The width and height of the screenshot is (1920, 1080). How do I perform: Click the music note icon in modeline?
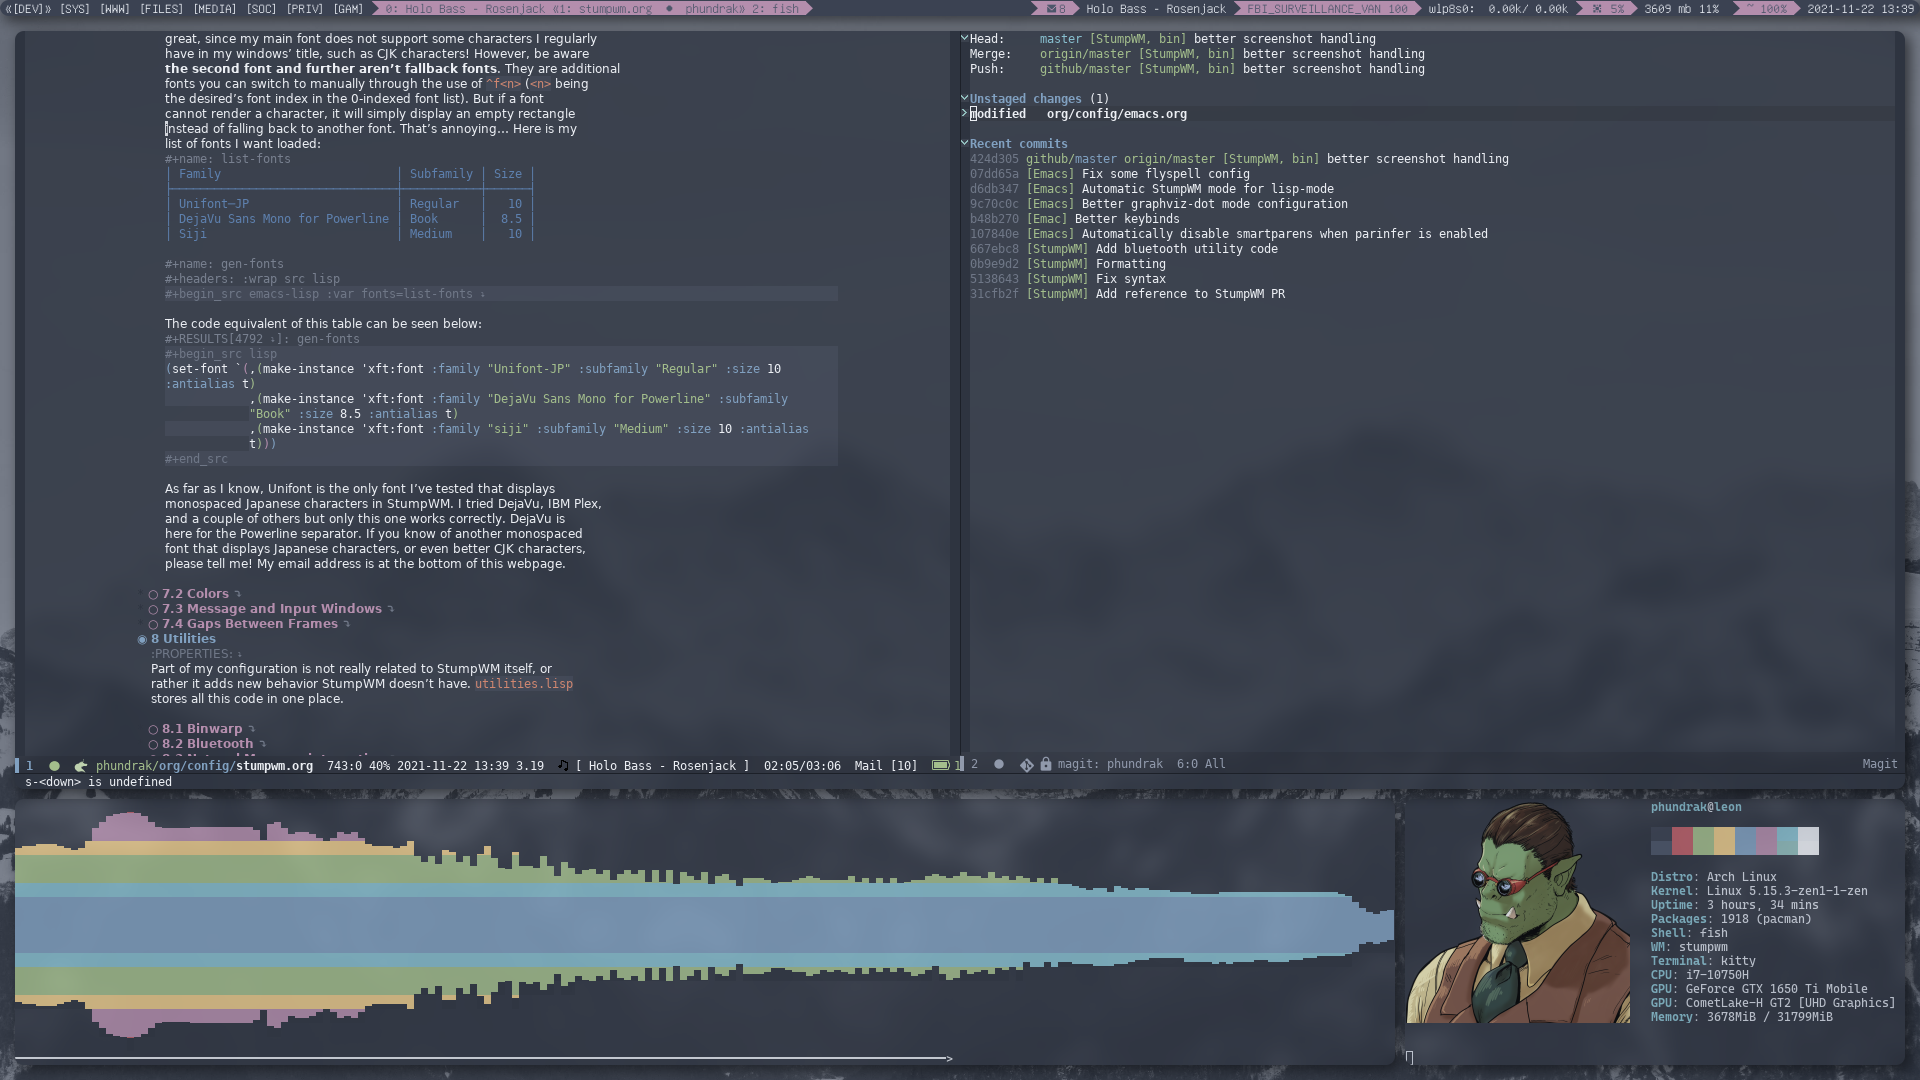click(563, 764)
